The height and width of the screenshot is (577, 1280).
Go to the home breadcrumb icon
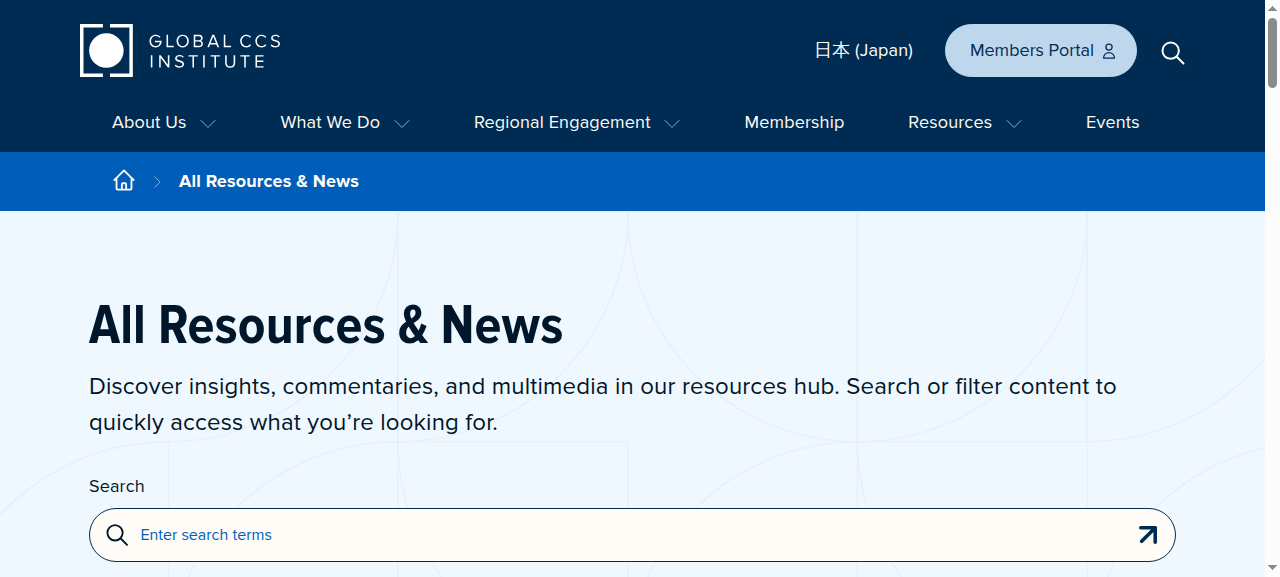124,181
